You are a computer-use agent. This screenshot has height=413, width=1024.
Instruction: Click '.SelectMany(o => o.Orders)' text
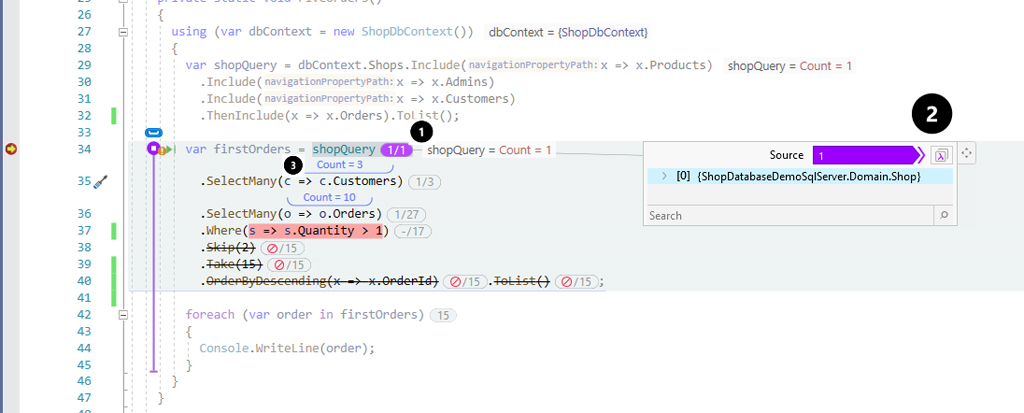pos(291,214)
